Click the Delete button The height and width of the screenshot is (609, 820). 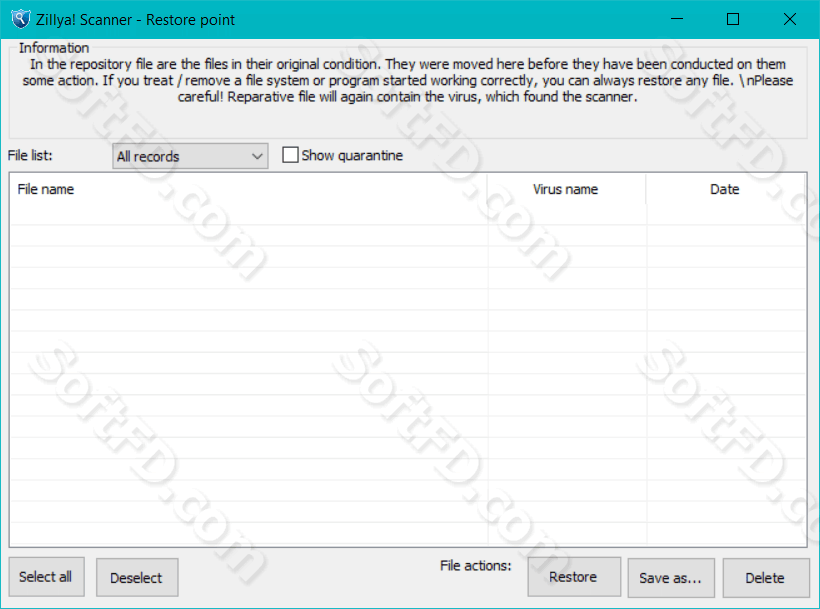pyautogui.click(x=766, y=578)
